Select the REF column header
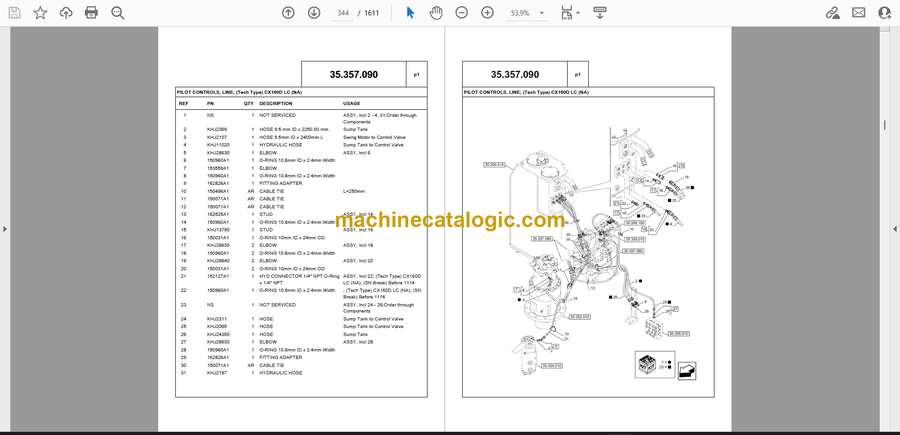Viewport: 900px width, 435px height. tap(184, 104)
